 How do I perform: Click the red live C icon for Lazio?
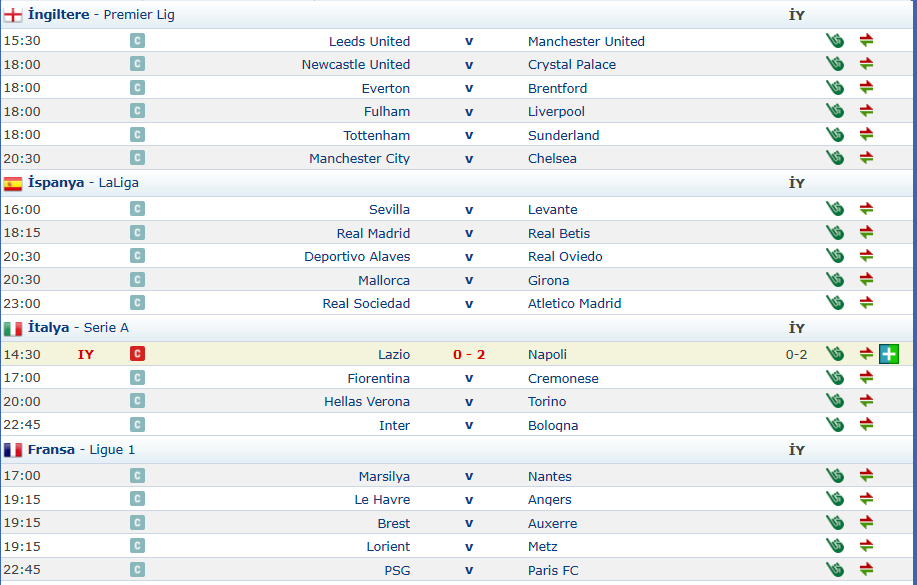pos(137,354)
